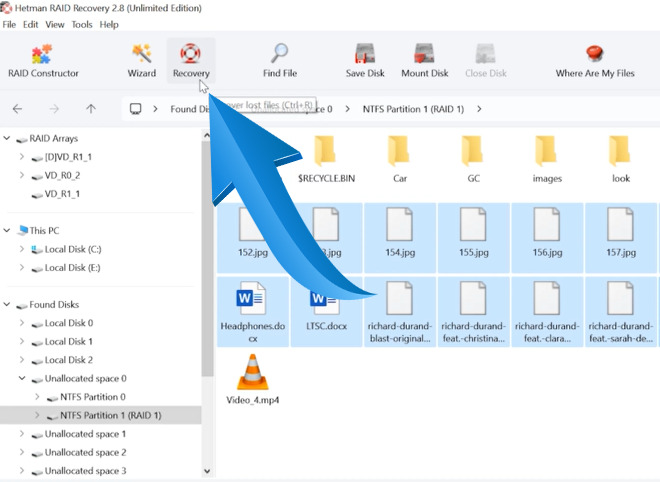Expand Local Disk (E:) node
Image resolution: width=660 pixels, height=482 pixels.
tap(21, 267)
